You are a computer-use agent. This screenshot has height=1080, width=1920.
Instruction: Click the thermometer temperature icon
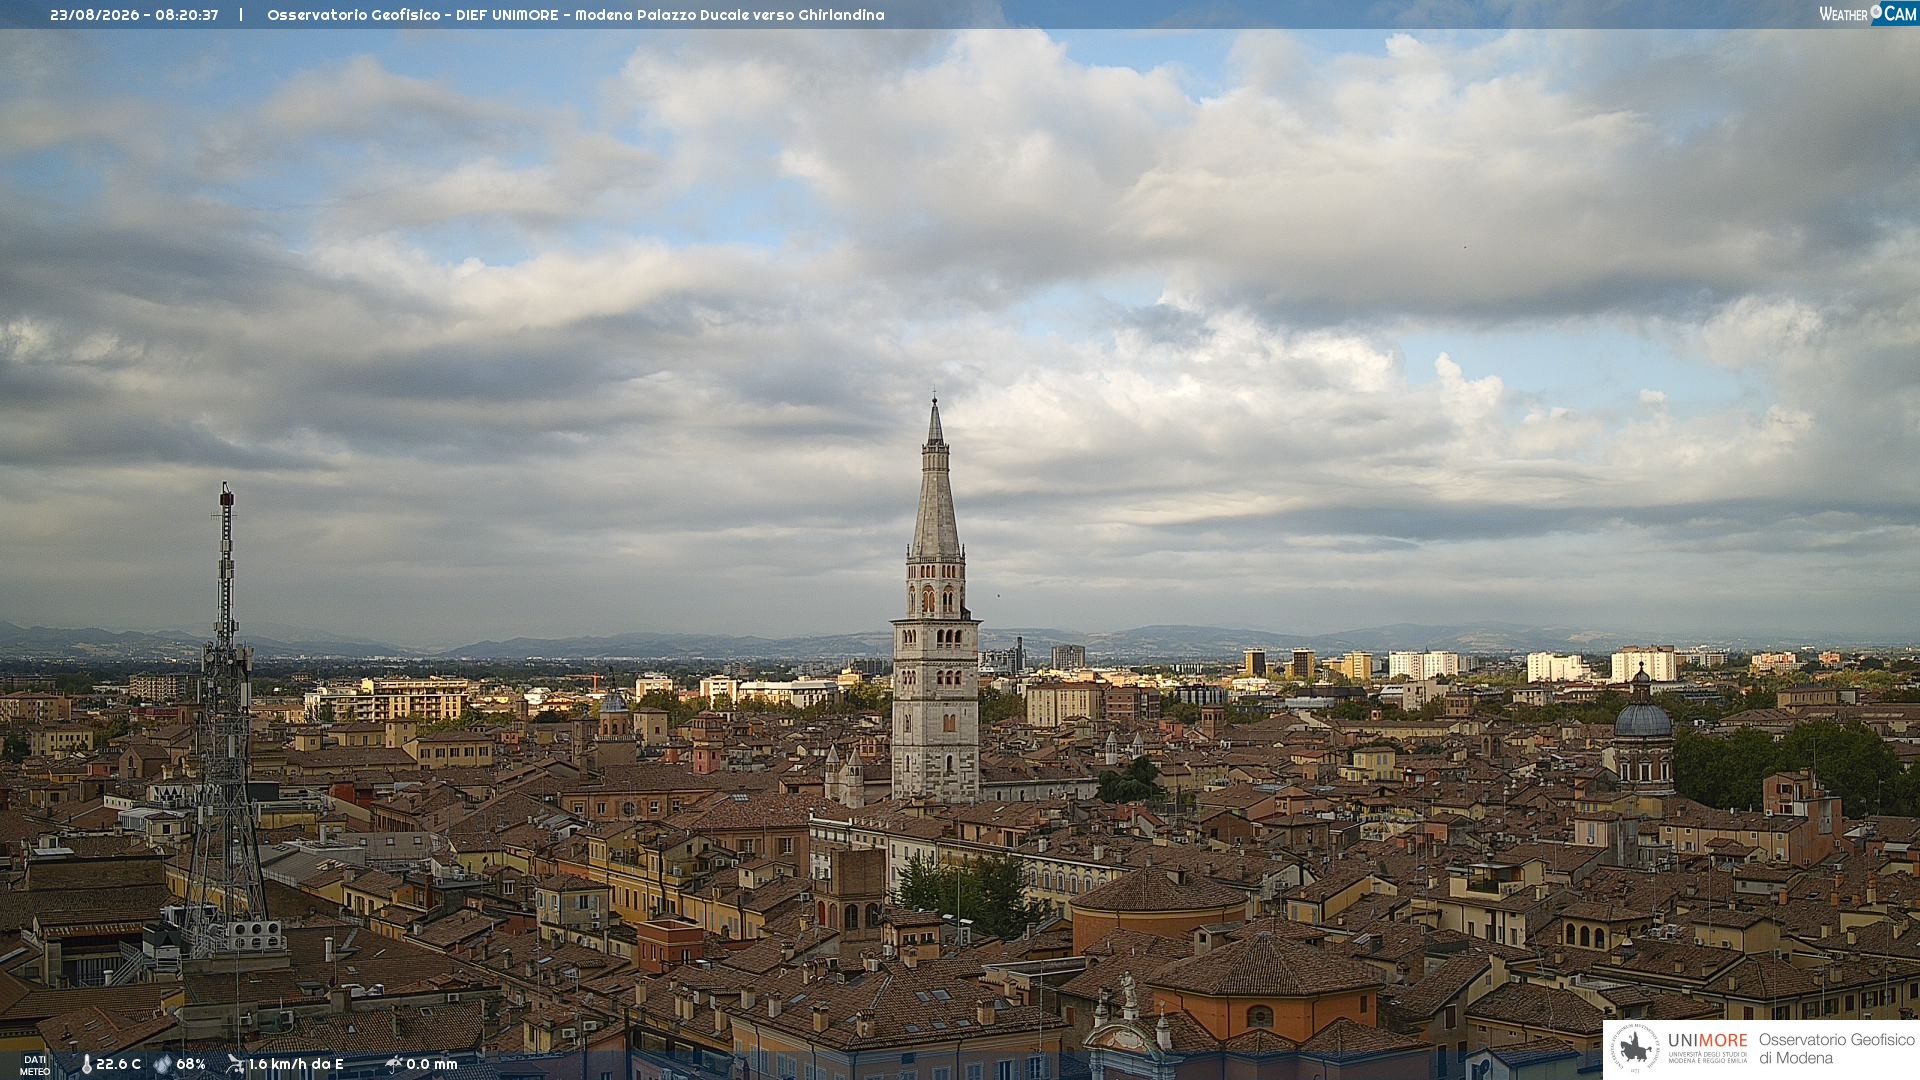(86, 1064)
